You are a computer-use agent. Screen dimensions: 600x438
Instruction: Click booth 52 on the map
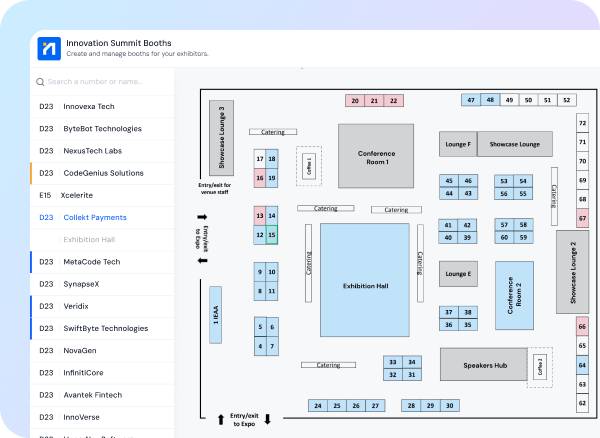point(567,100)
